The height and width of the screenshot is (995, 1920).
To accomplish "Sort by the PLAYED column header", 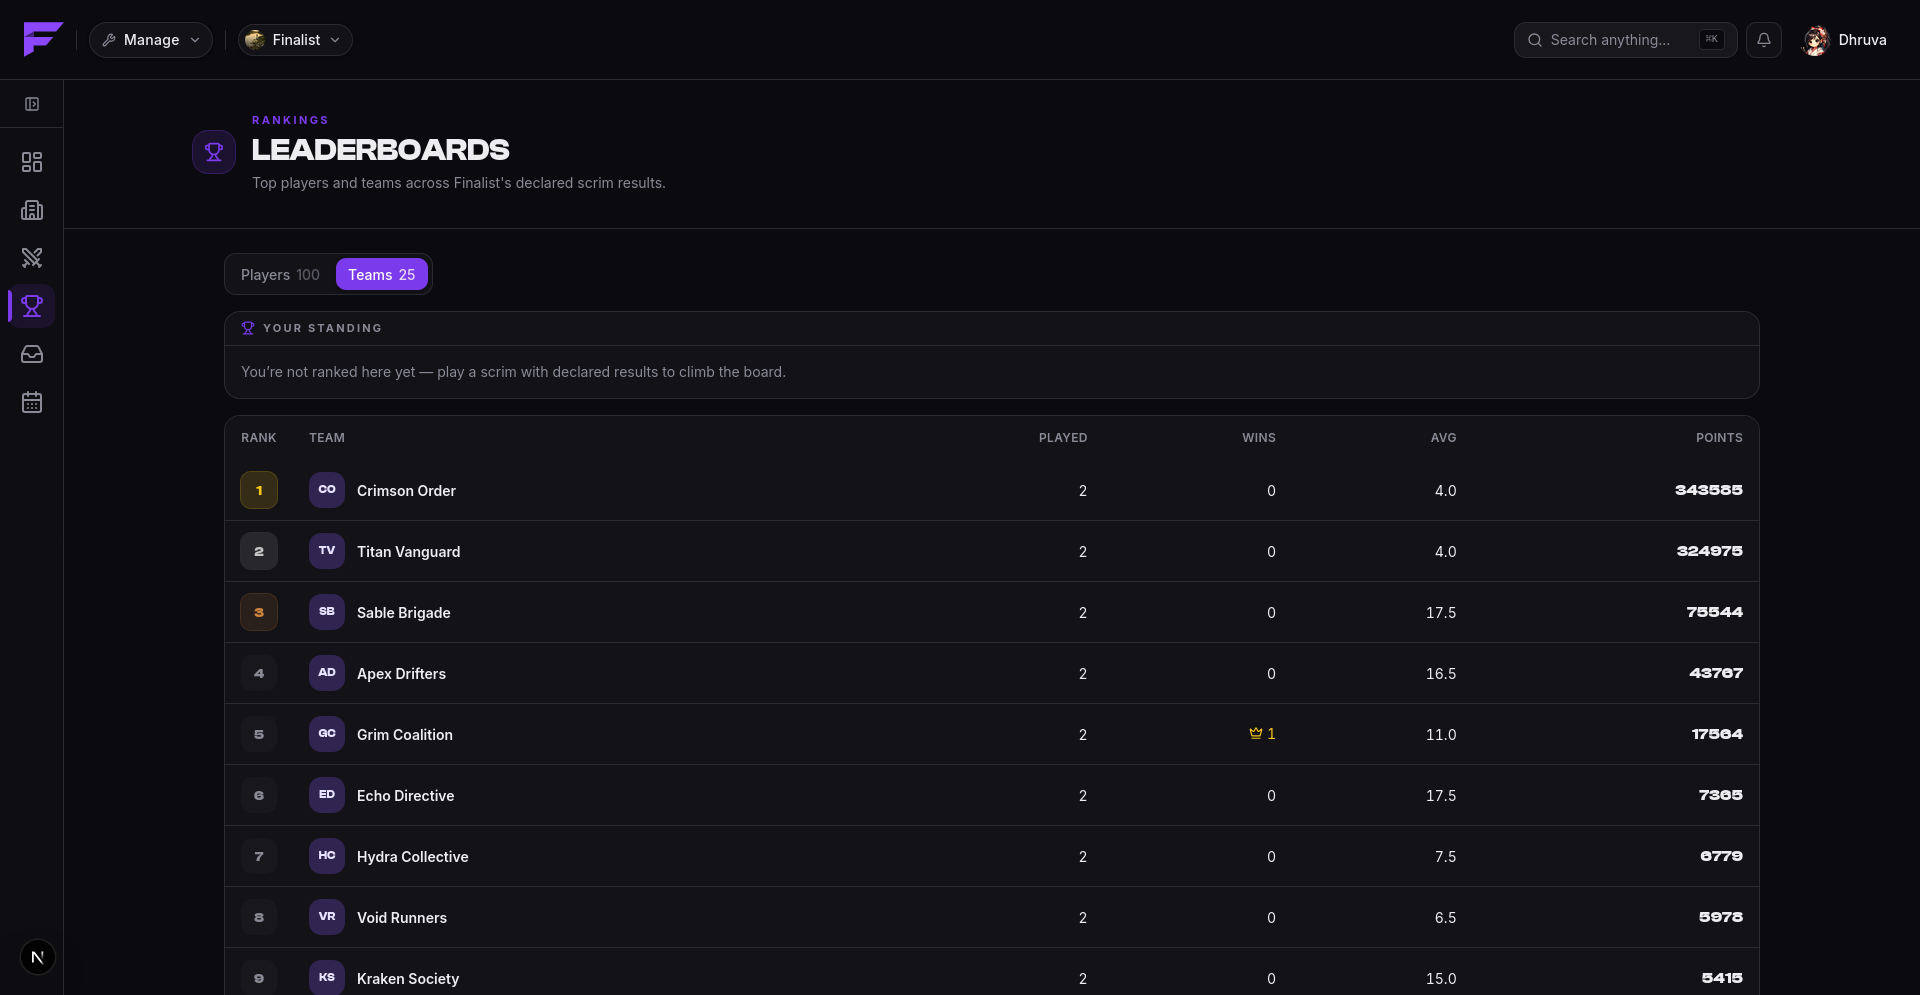I will pos(1063,438).
